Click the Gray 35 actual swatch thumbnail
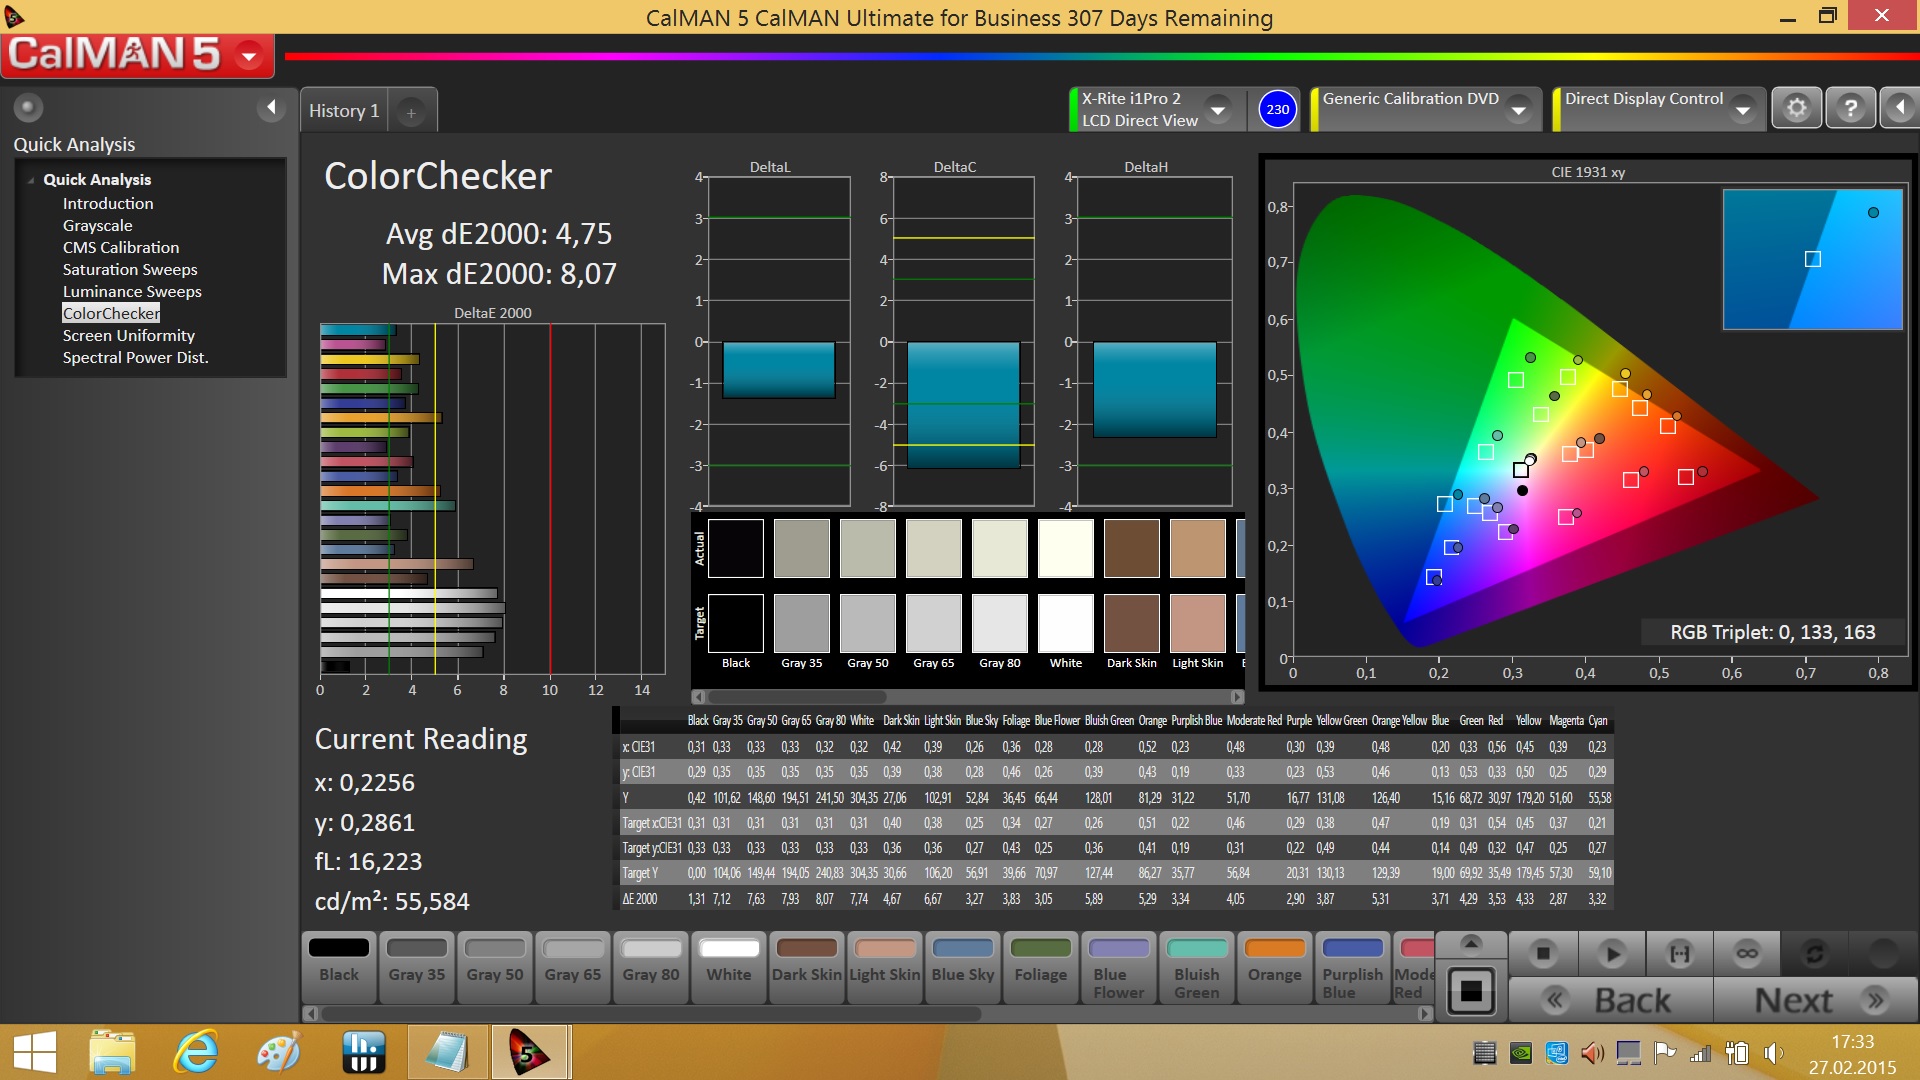 coord(801,547)
